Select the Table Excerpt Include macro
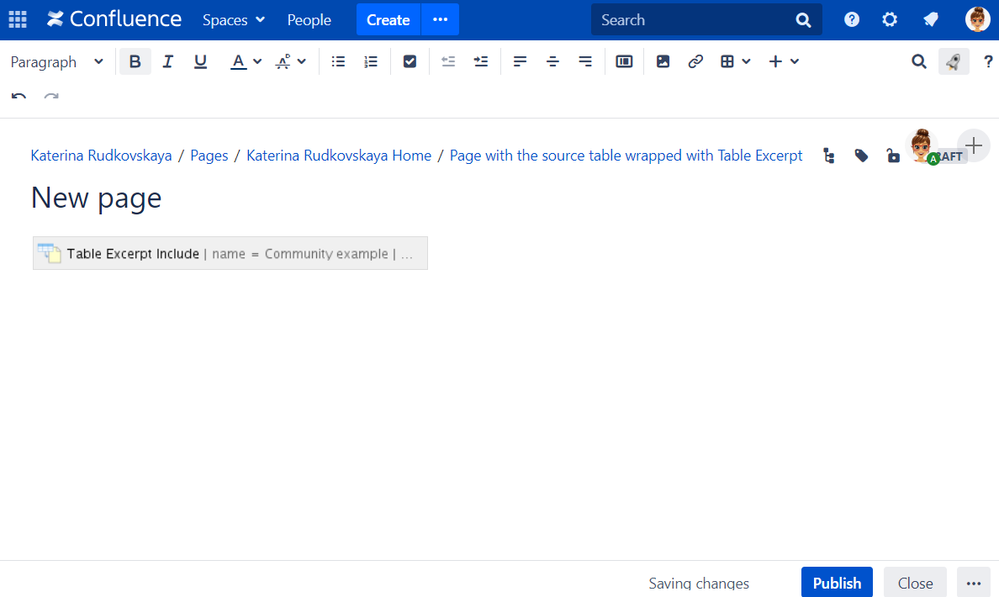This screenshot has height=597, width=999. click(230, 254)
